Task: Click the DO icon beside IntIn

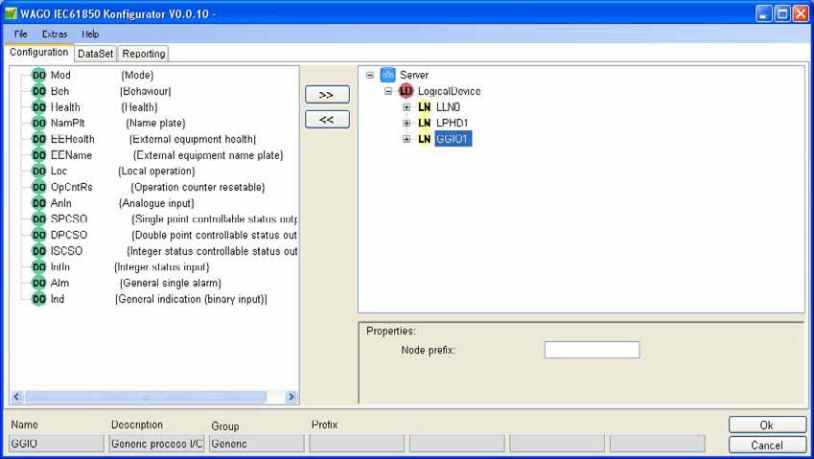Action: click(x=39, y=267)
